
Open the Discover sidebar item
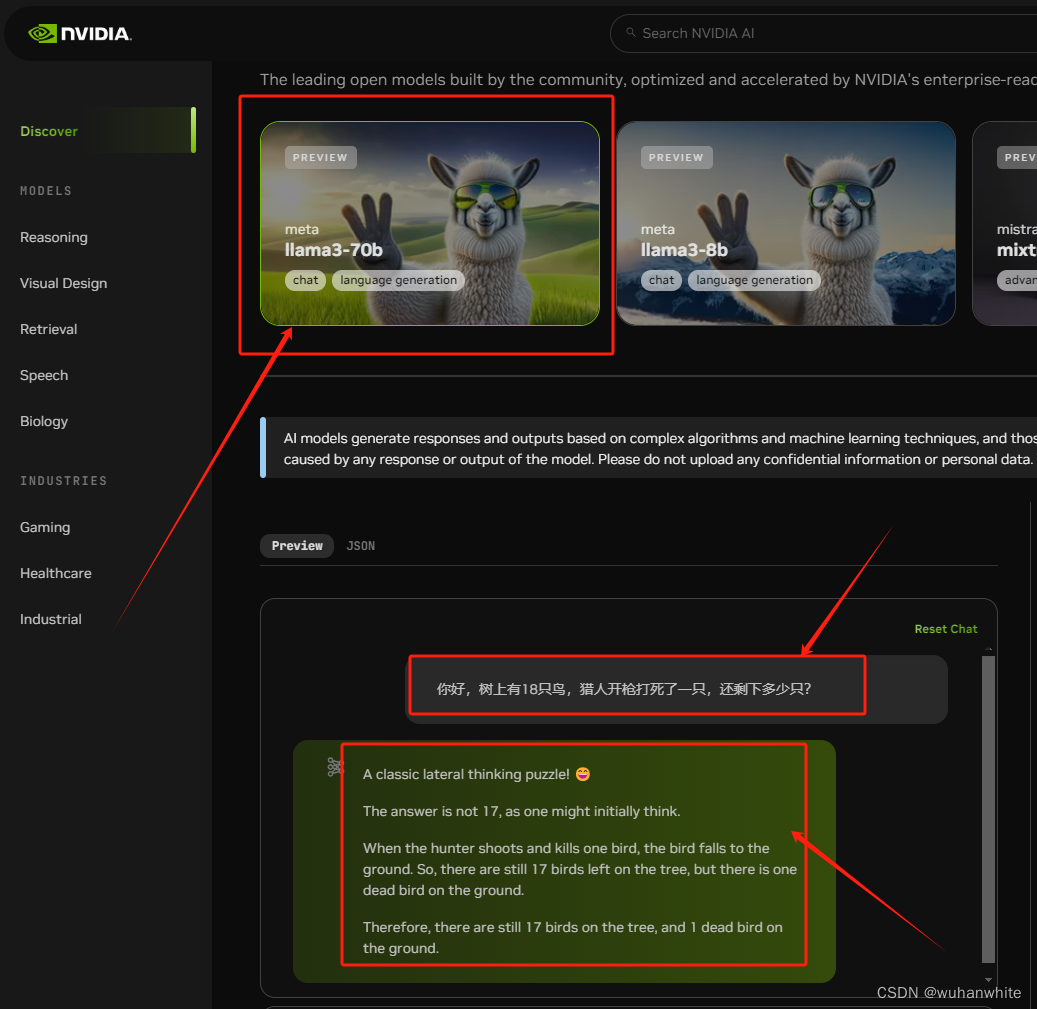[106, 130]
